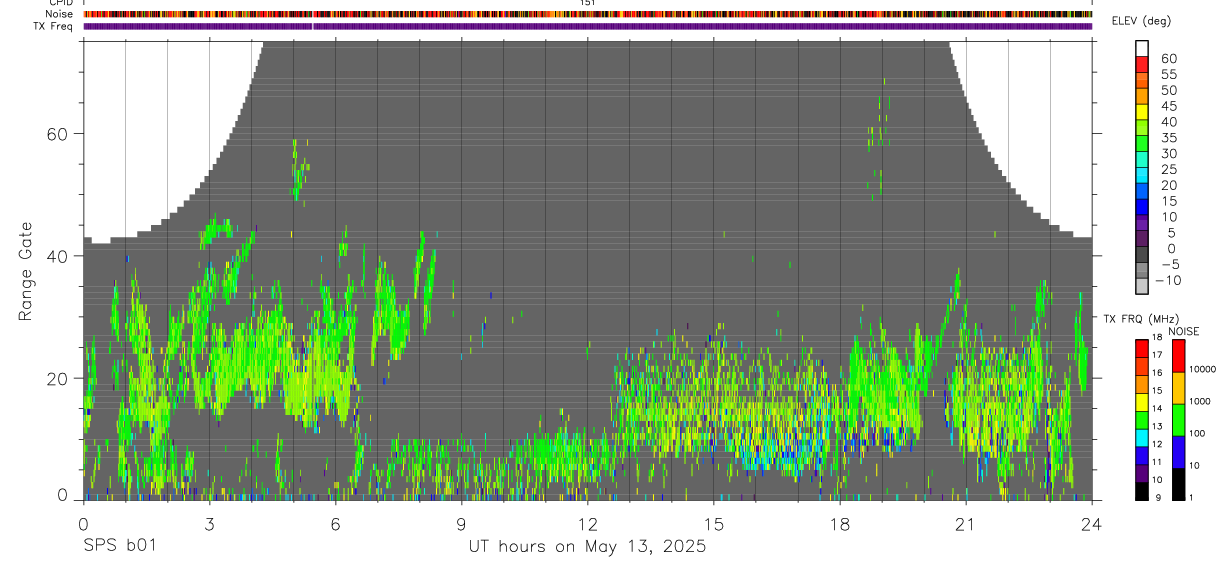Click the x-axis tick label "24"

tap(1091, 524)
